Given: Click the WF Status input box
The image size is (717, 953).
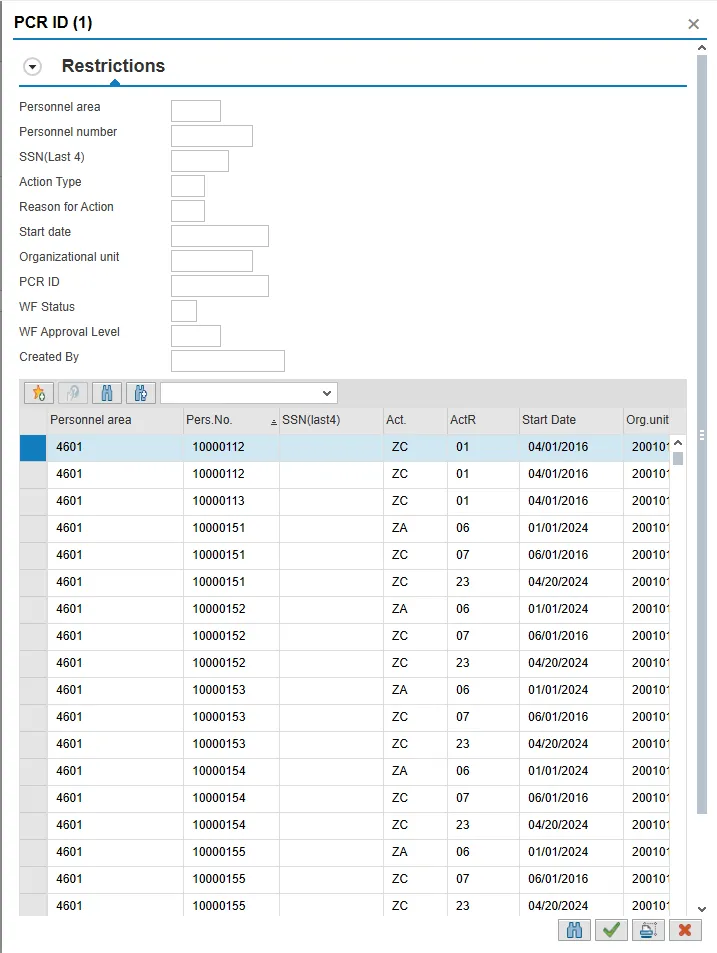Looking at the screenshot, I should tap(184, 311).
